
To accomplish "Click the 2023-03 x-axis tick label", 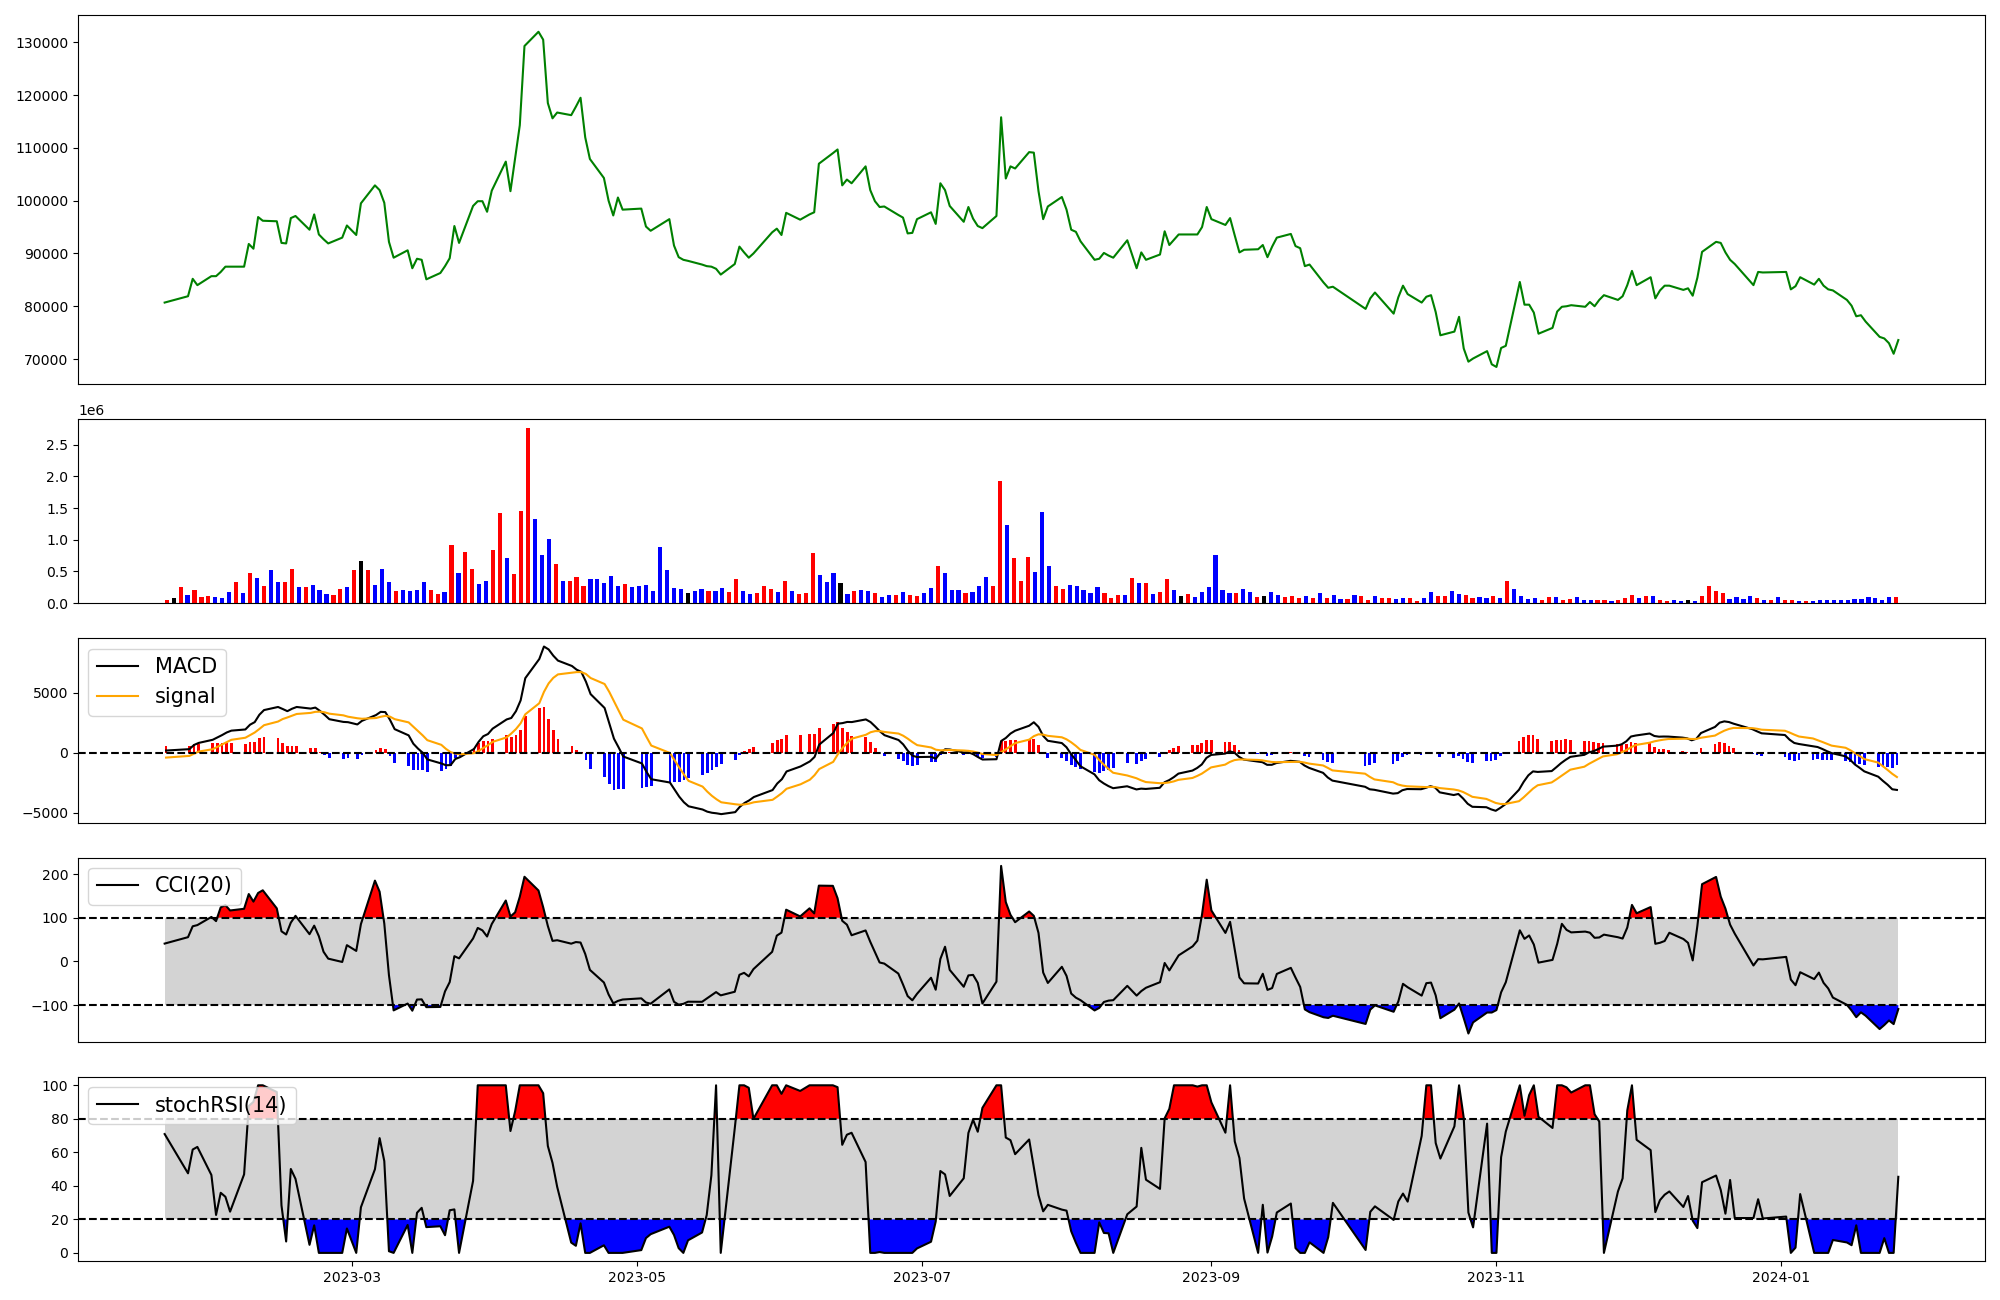I will tap(352, 1277).
